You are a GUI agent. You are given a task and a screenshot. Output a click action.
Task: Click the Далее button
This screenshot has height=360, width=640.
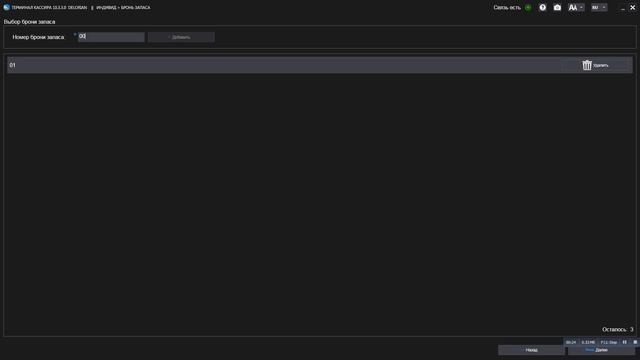coord(601,350)
